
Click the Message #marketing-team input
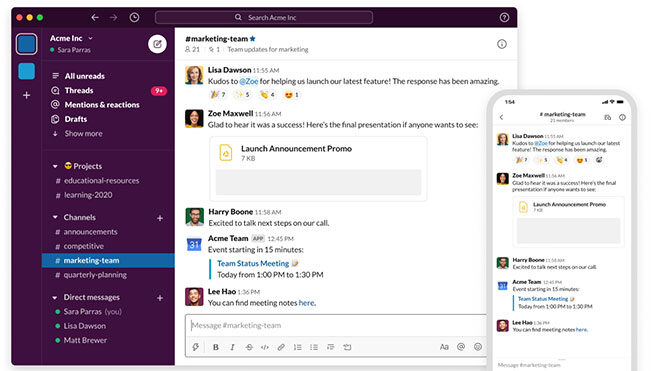tap(335, 325)
